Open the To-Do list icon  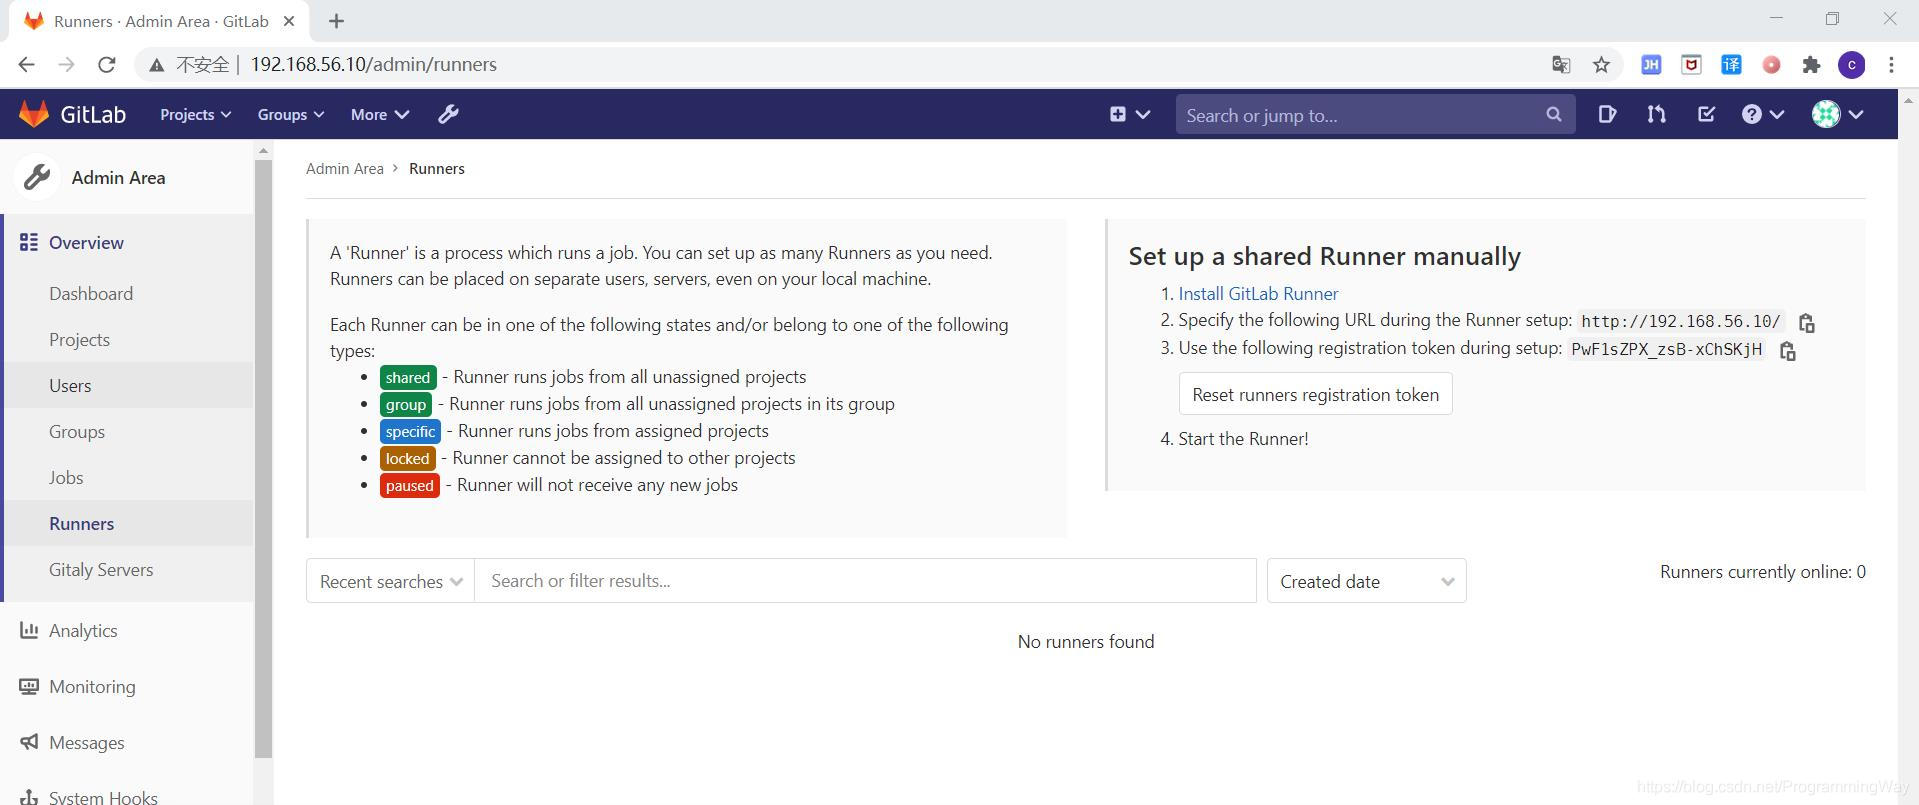pos(1706,115)
